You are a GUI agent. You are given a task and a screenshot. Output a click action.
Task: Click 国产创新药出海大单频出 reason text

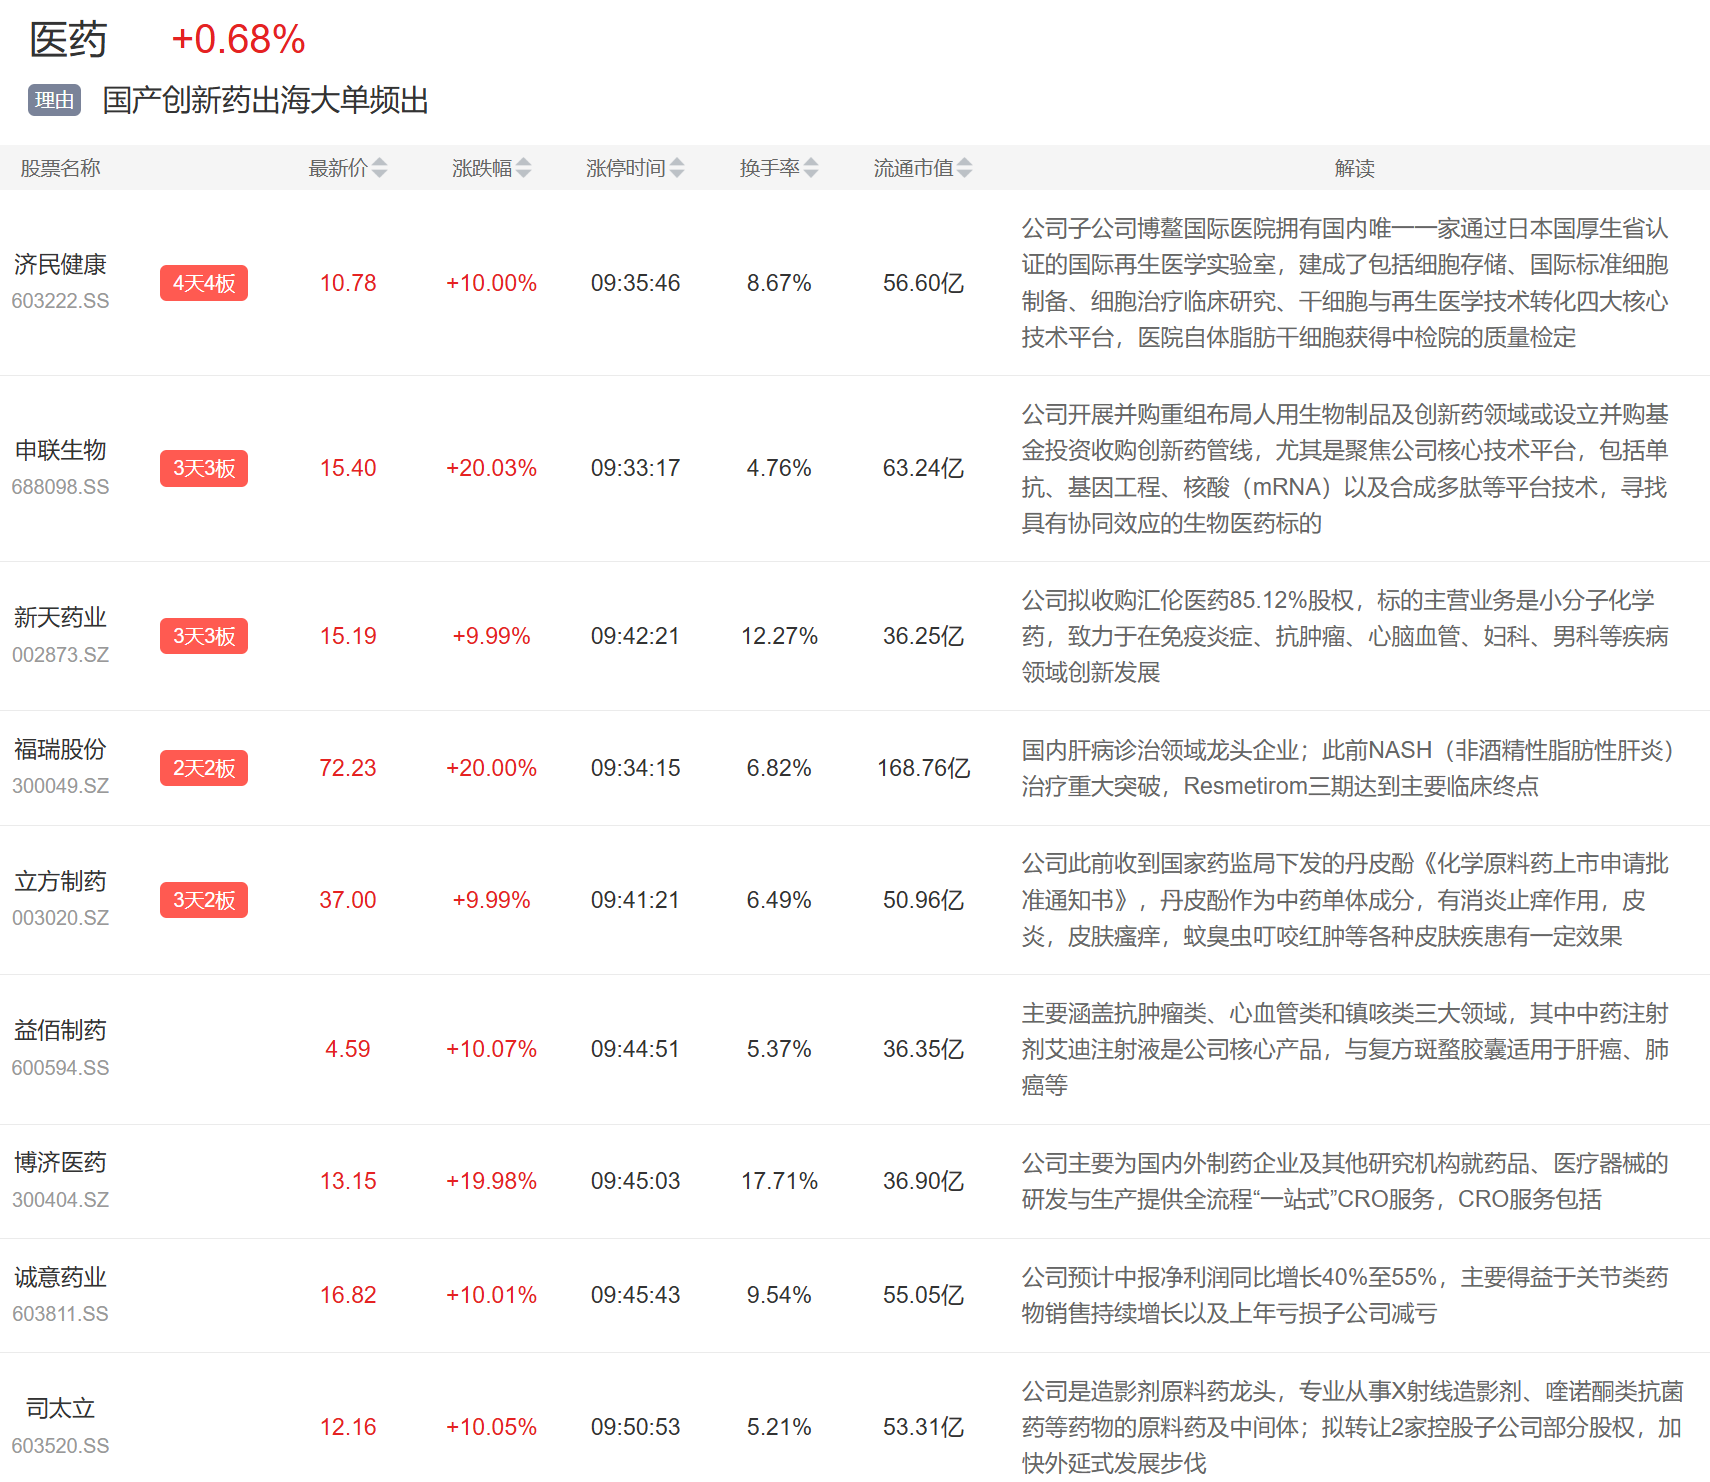pyautogui.click(x=265, y=100)
